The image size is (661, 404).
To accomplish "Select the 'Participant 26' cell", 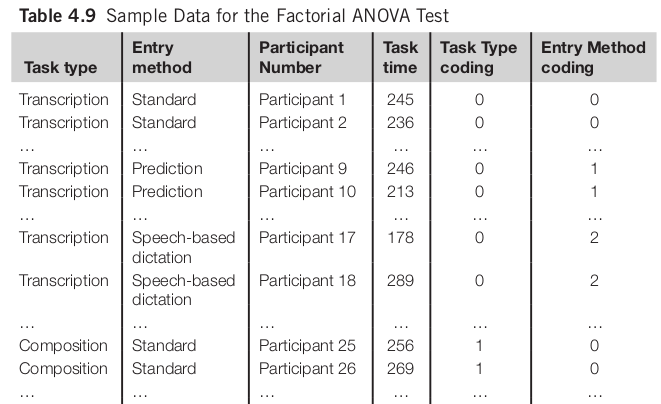I will click(306, 369).
